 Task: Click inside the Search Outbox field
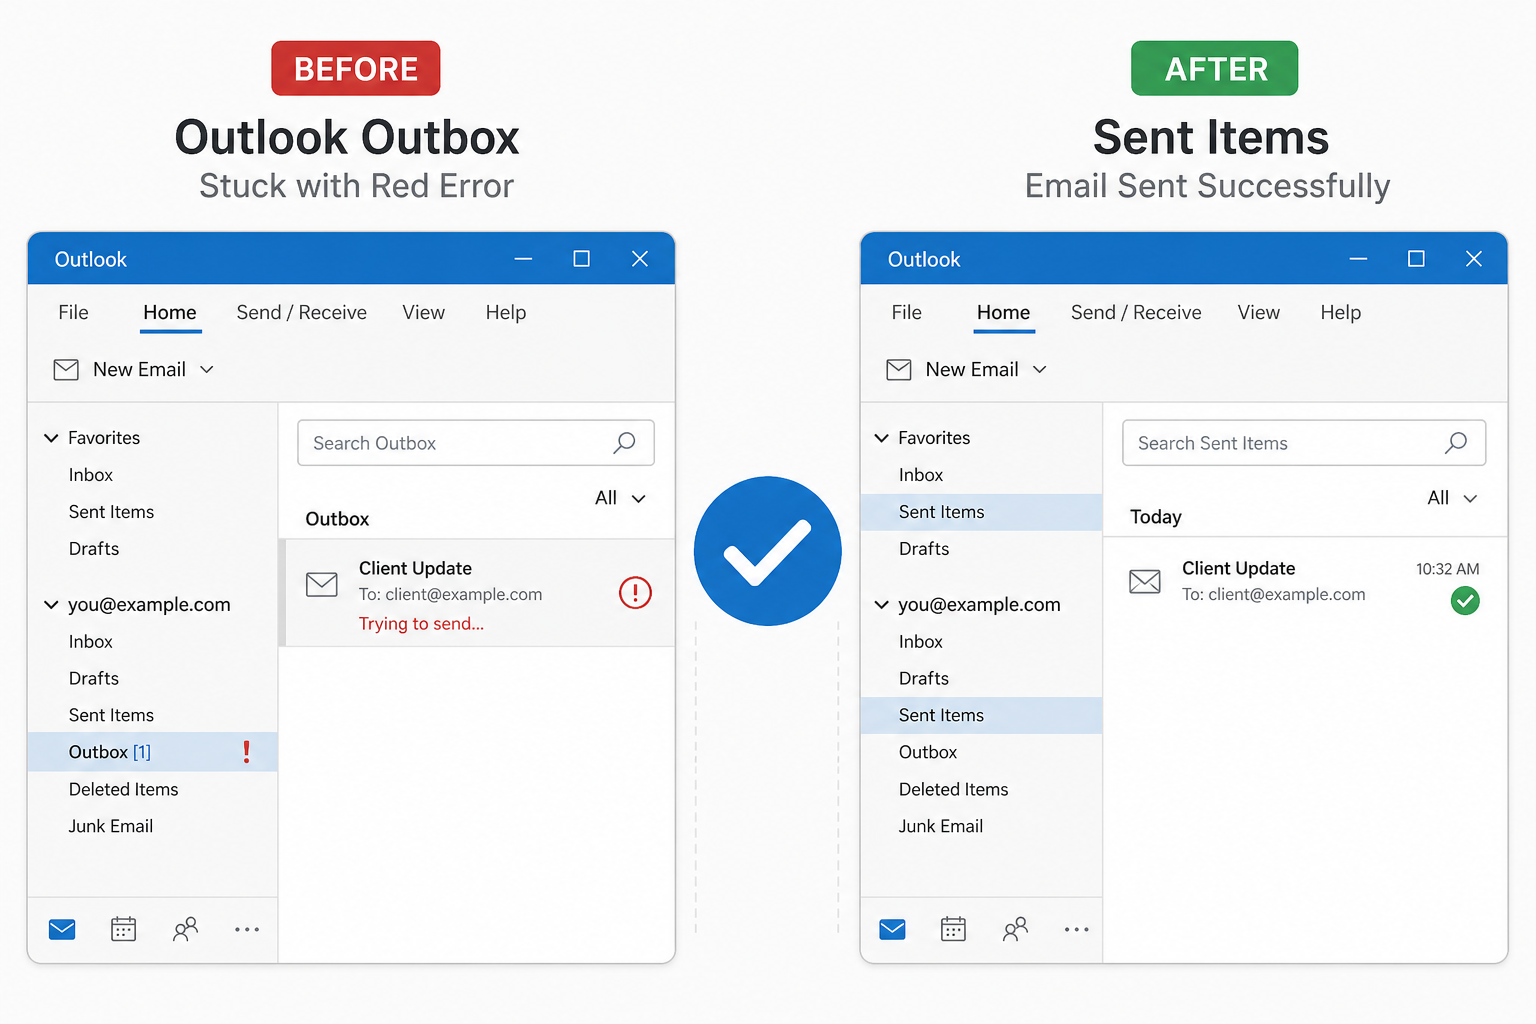click(x=476, y=443)
